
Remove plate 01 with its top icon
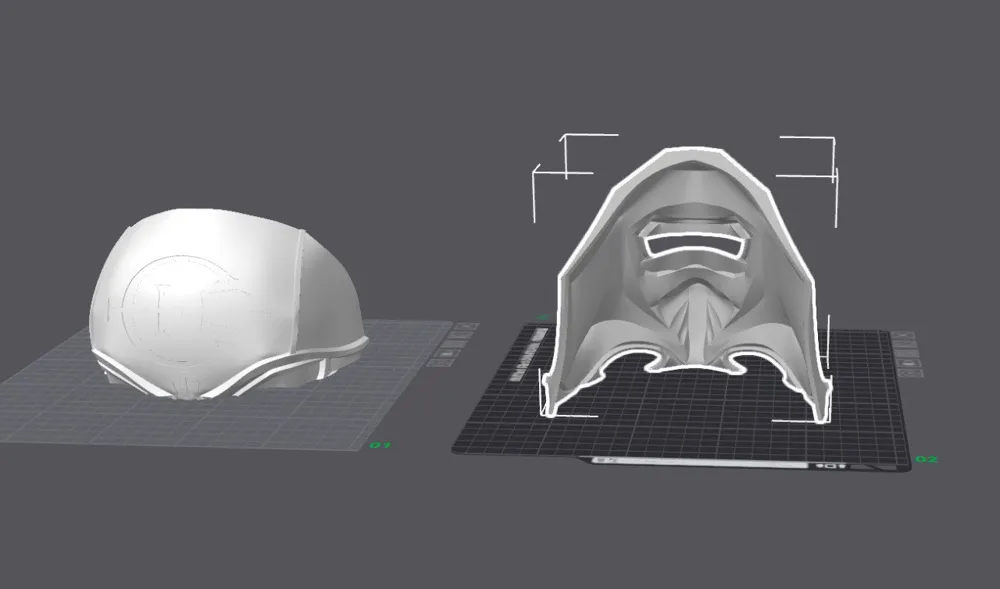point(467,326)
